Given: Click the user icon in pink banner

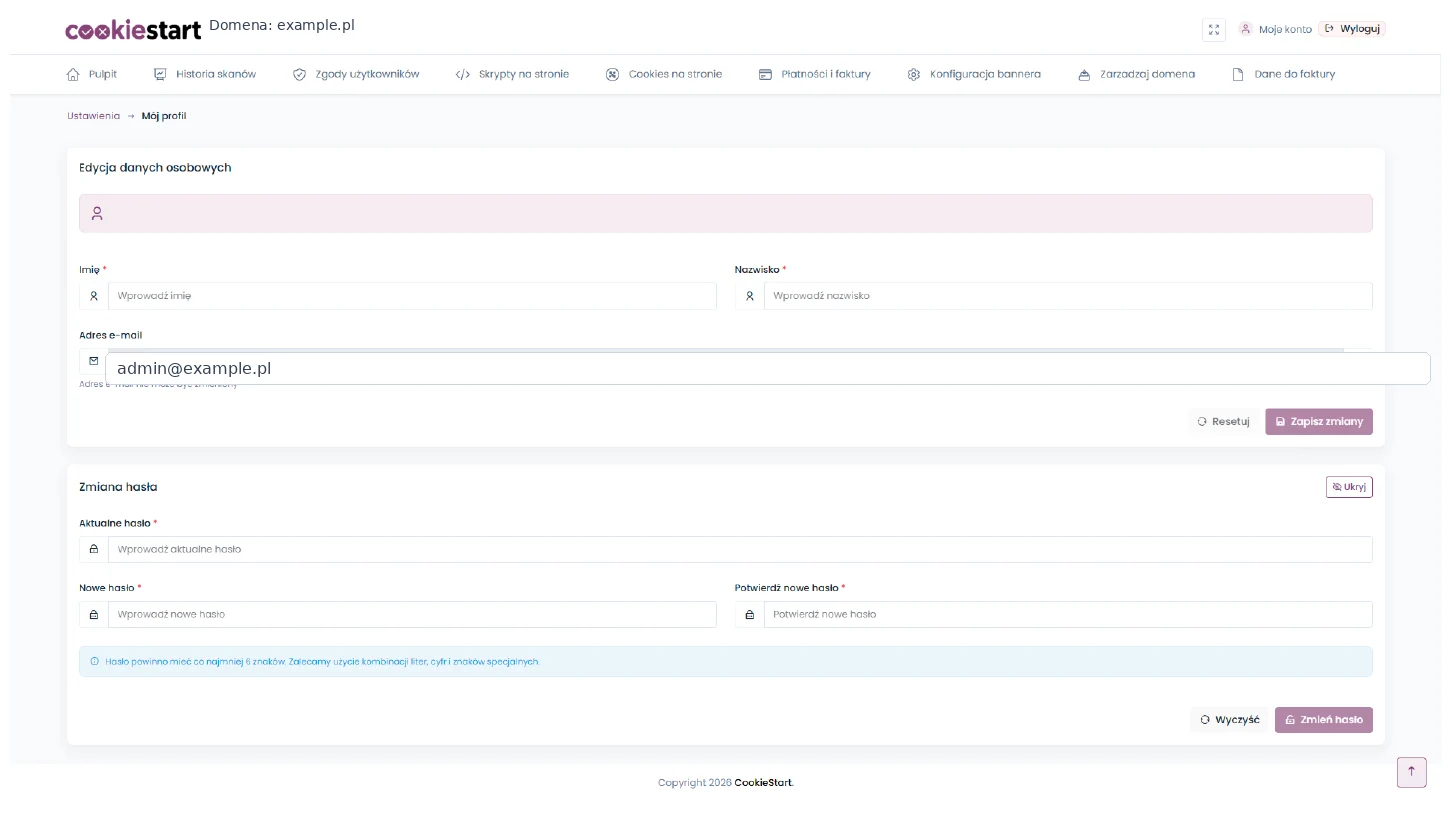Looking at the screenshot, I should (x=97, y=213).
